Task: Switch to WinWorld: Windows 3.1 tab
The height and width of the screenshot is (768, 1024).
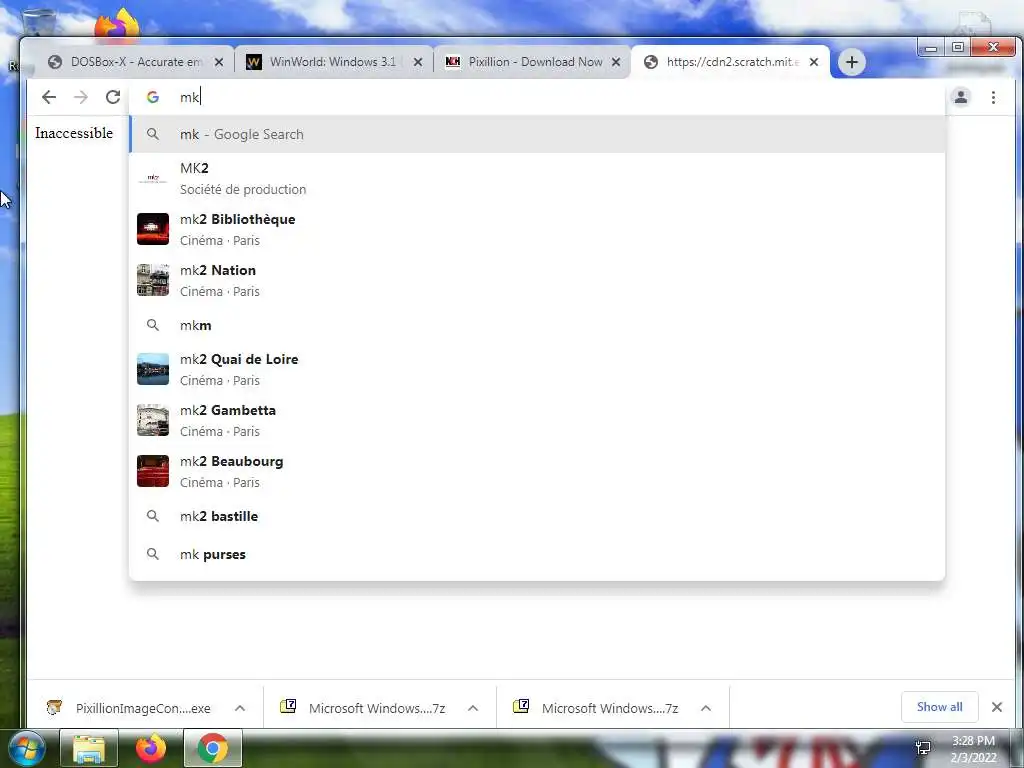Action: pos(332,62)
